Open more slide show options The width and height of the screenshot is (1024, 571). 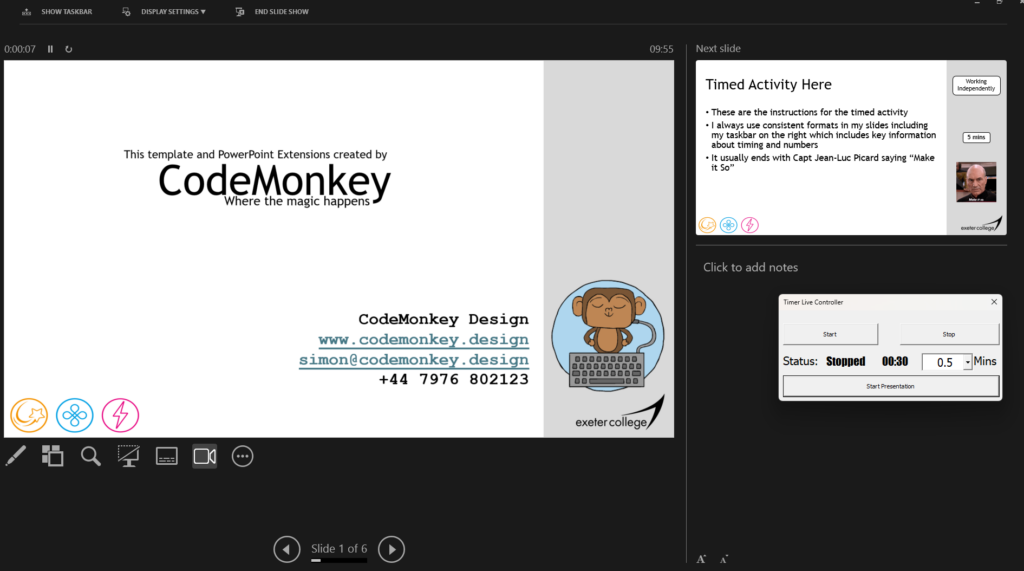point(242,457)
